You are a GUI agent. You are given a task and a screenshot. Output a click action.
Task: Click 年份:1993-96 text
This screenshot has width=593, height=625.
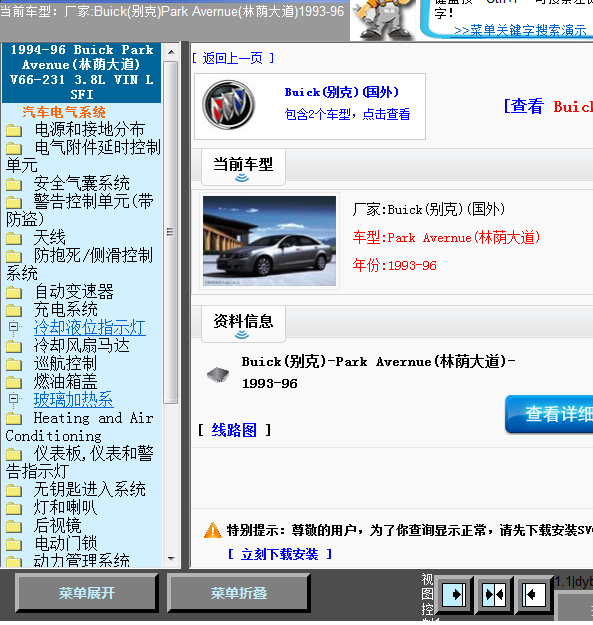click(x=395, y=265)
